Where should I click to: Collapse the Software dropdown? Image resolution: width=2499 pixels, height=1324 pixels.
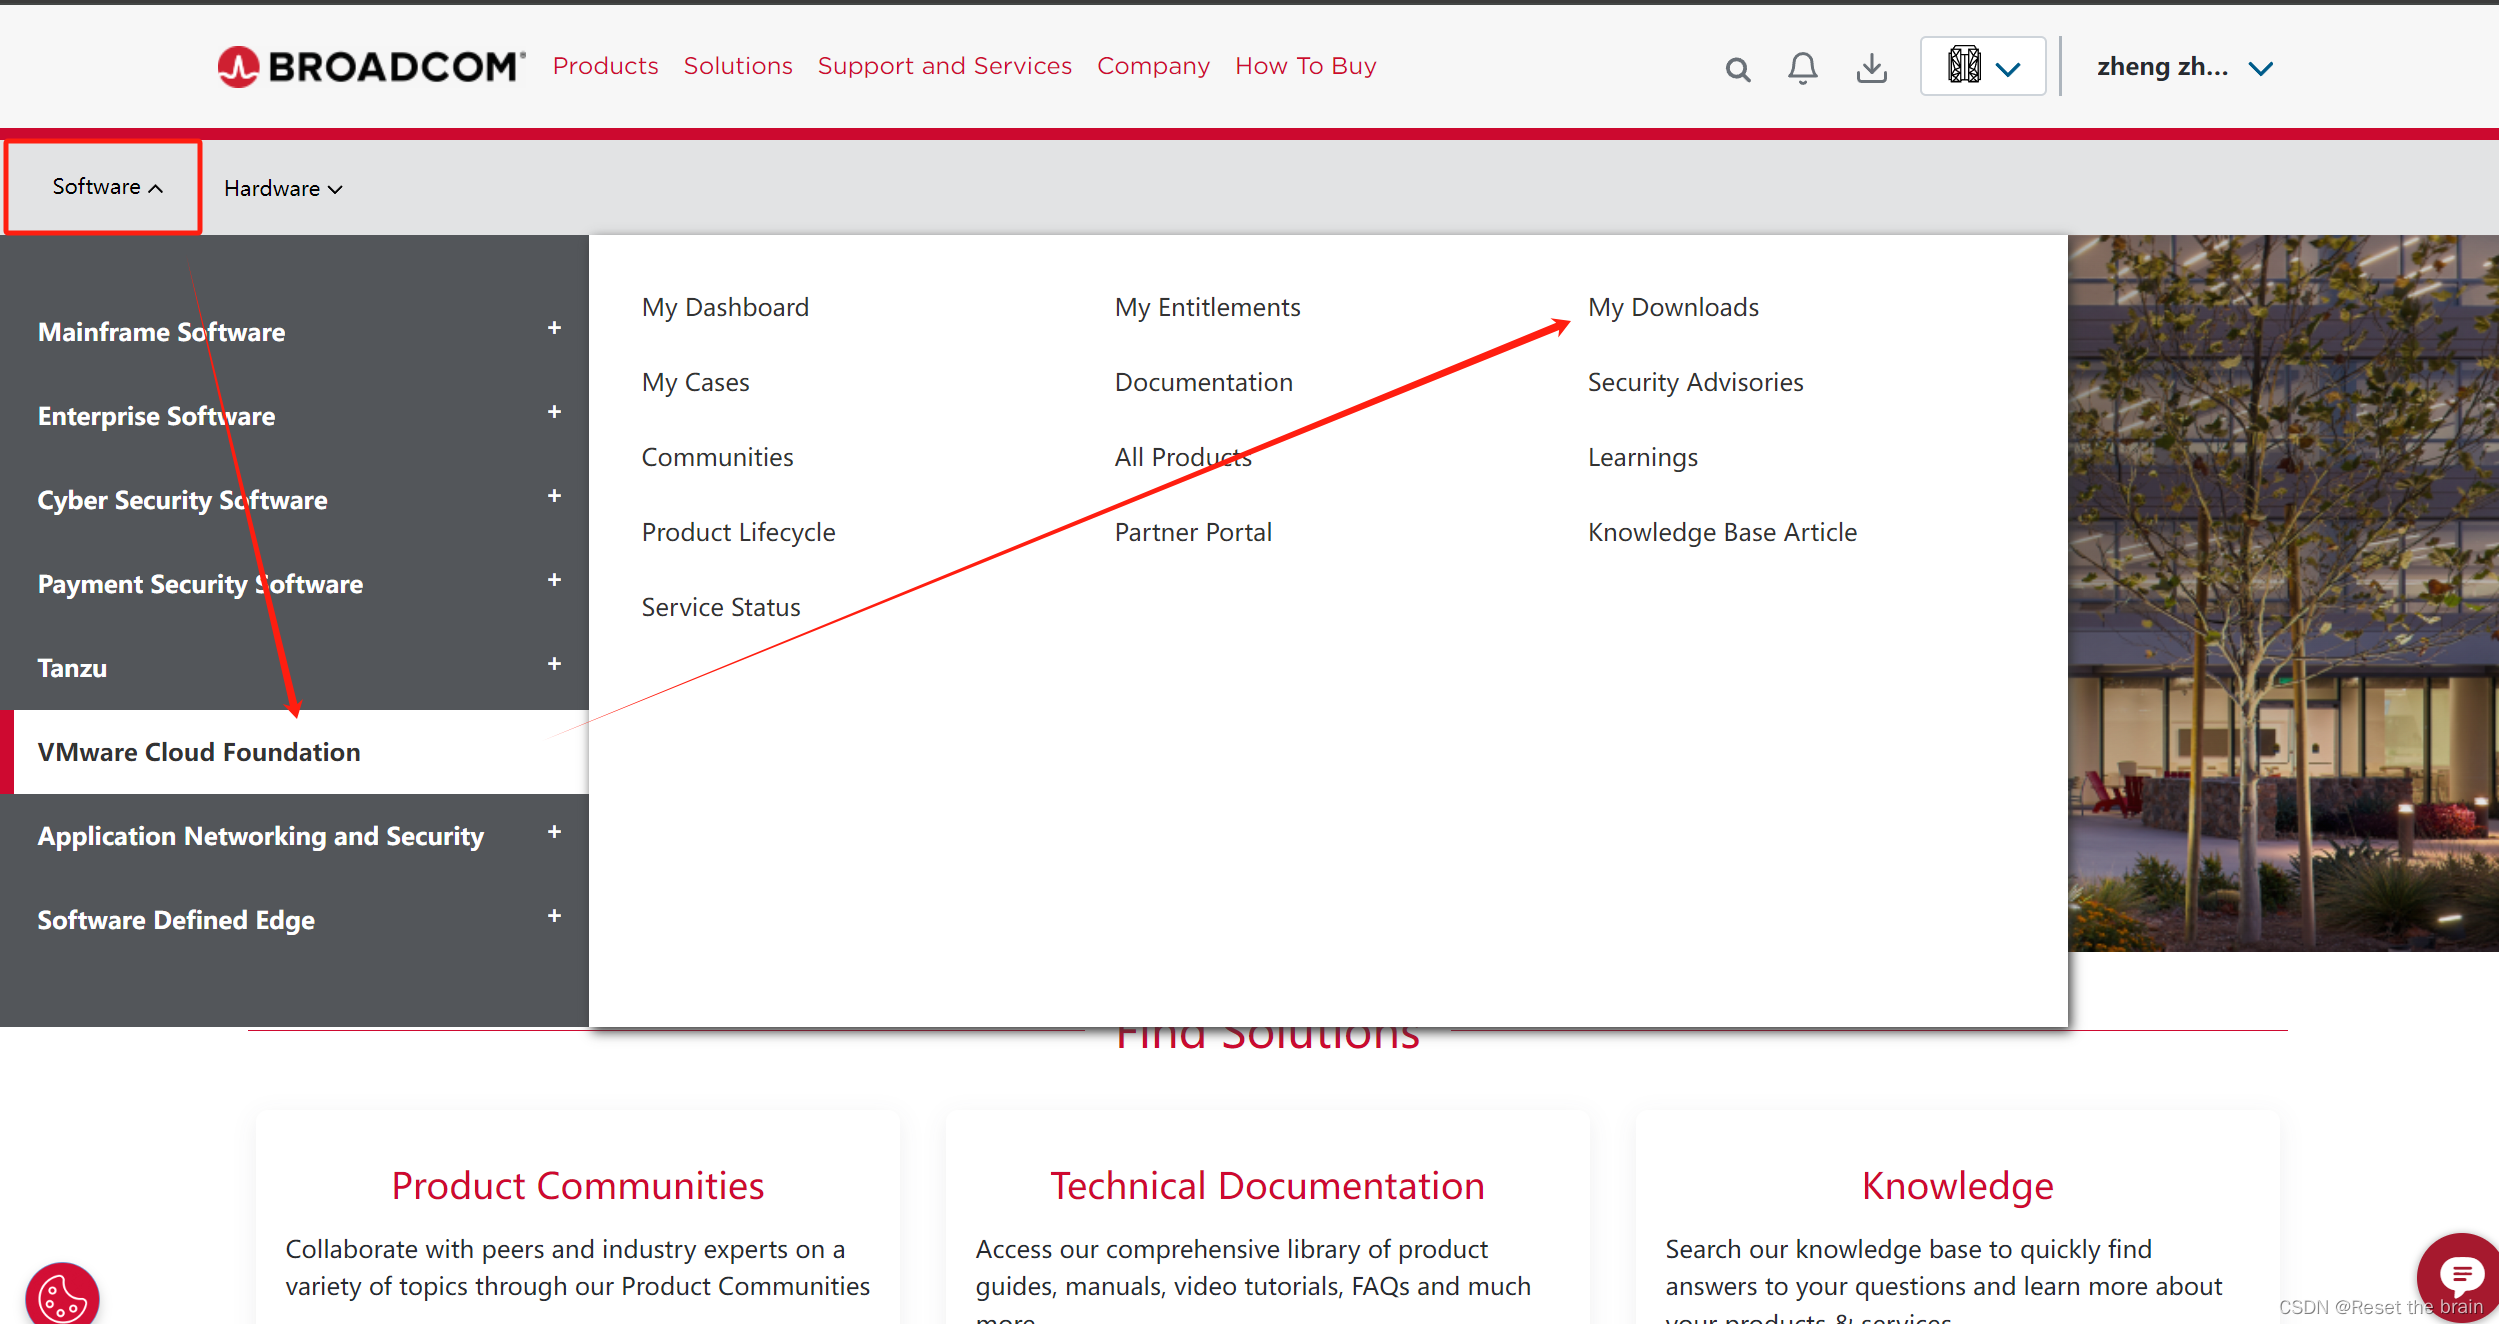[x=106, y=187]
